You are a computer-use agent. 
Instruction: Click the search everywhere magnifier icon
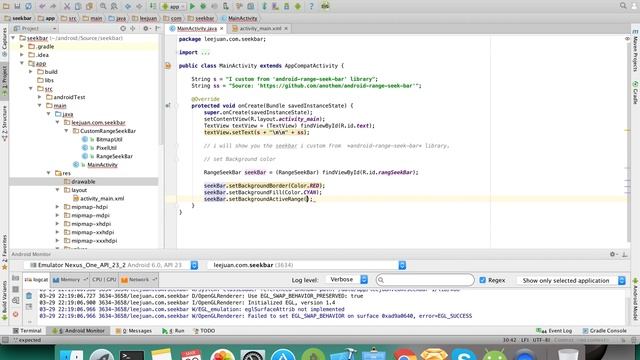[x=623, y=6]
